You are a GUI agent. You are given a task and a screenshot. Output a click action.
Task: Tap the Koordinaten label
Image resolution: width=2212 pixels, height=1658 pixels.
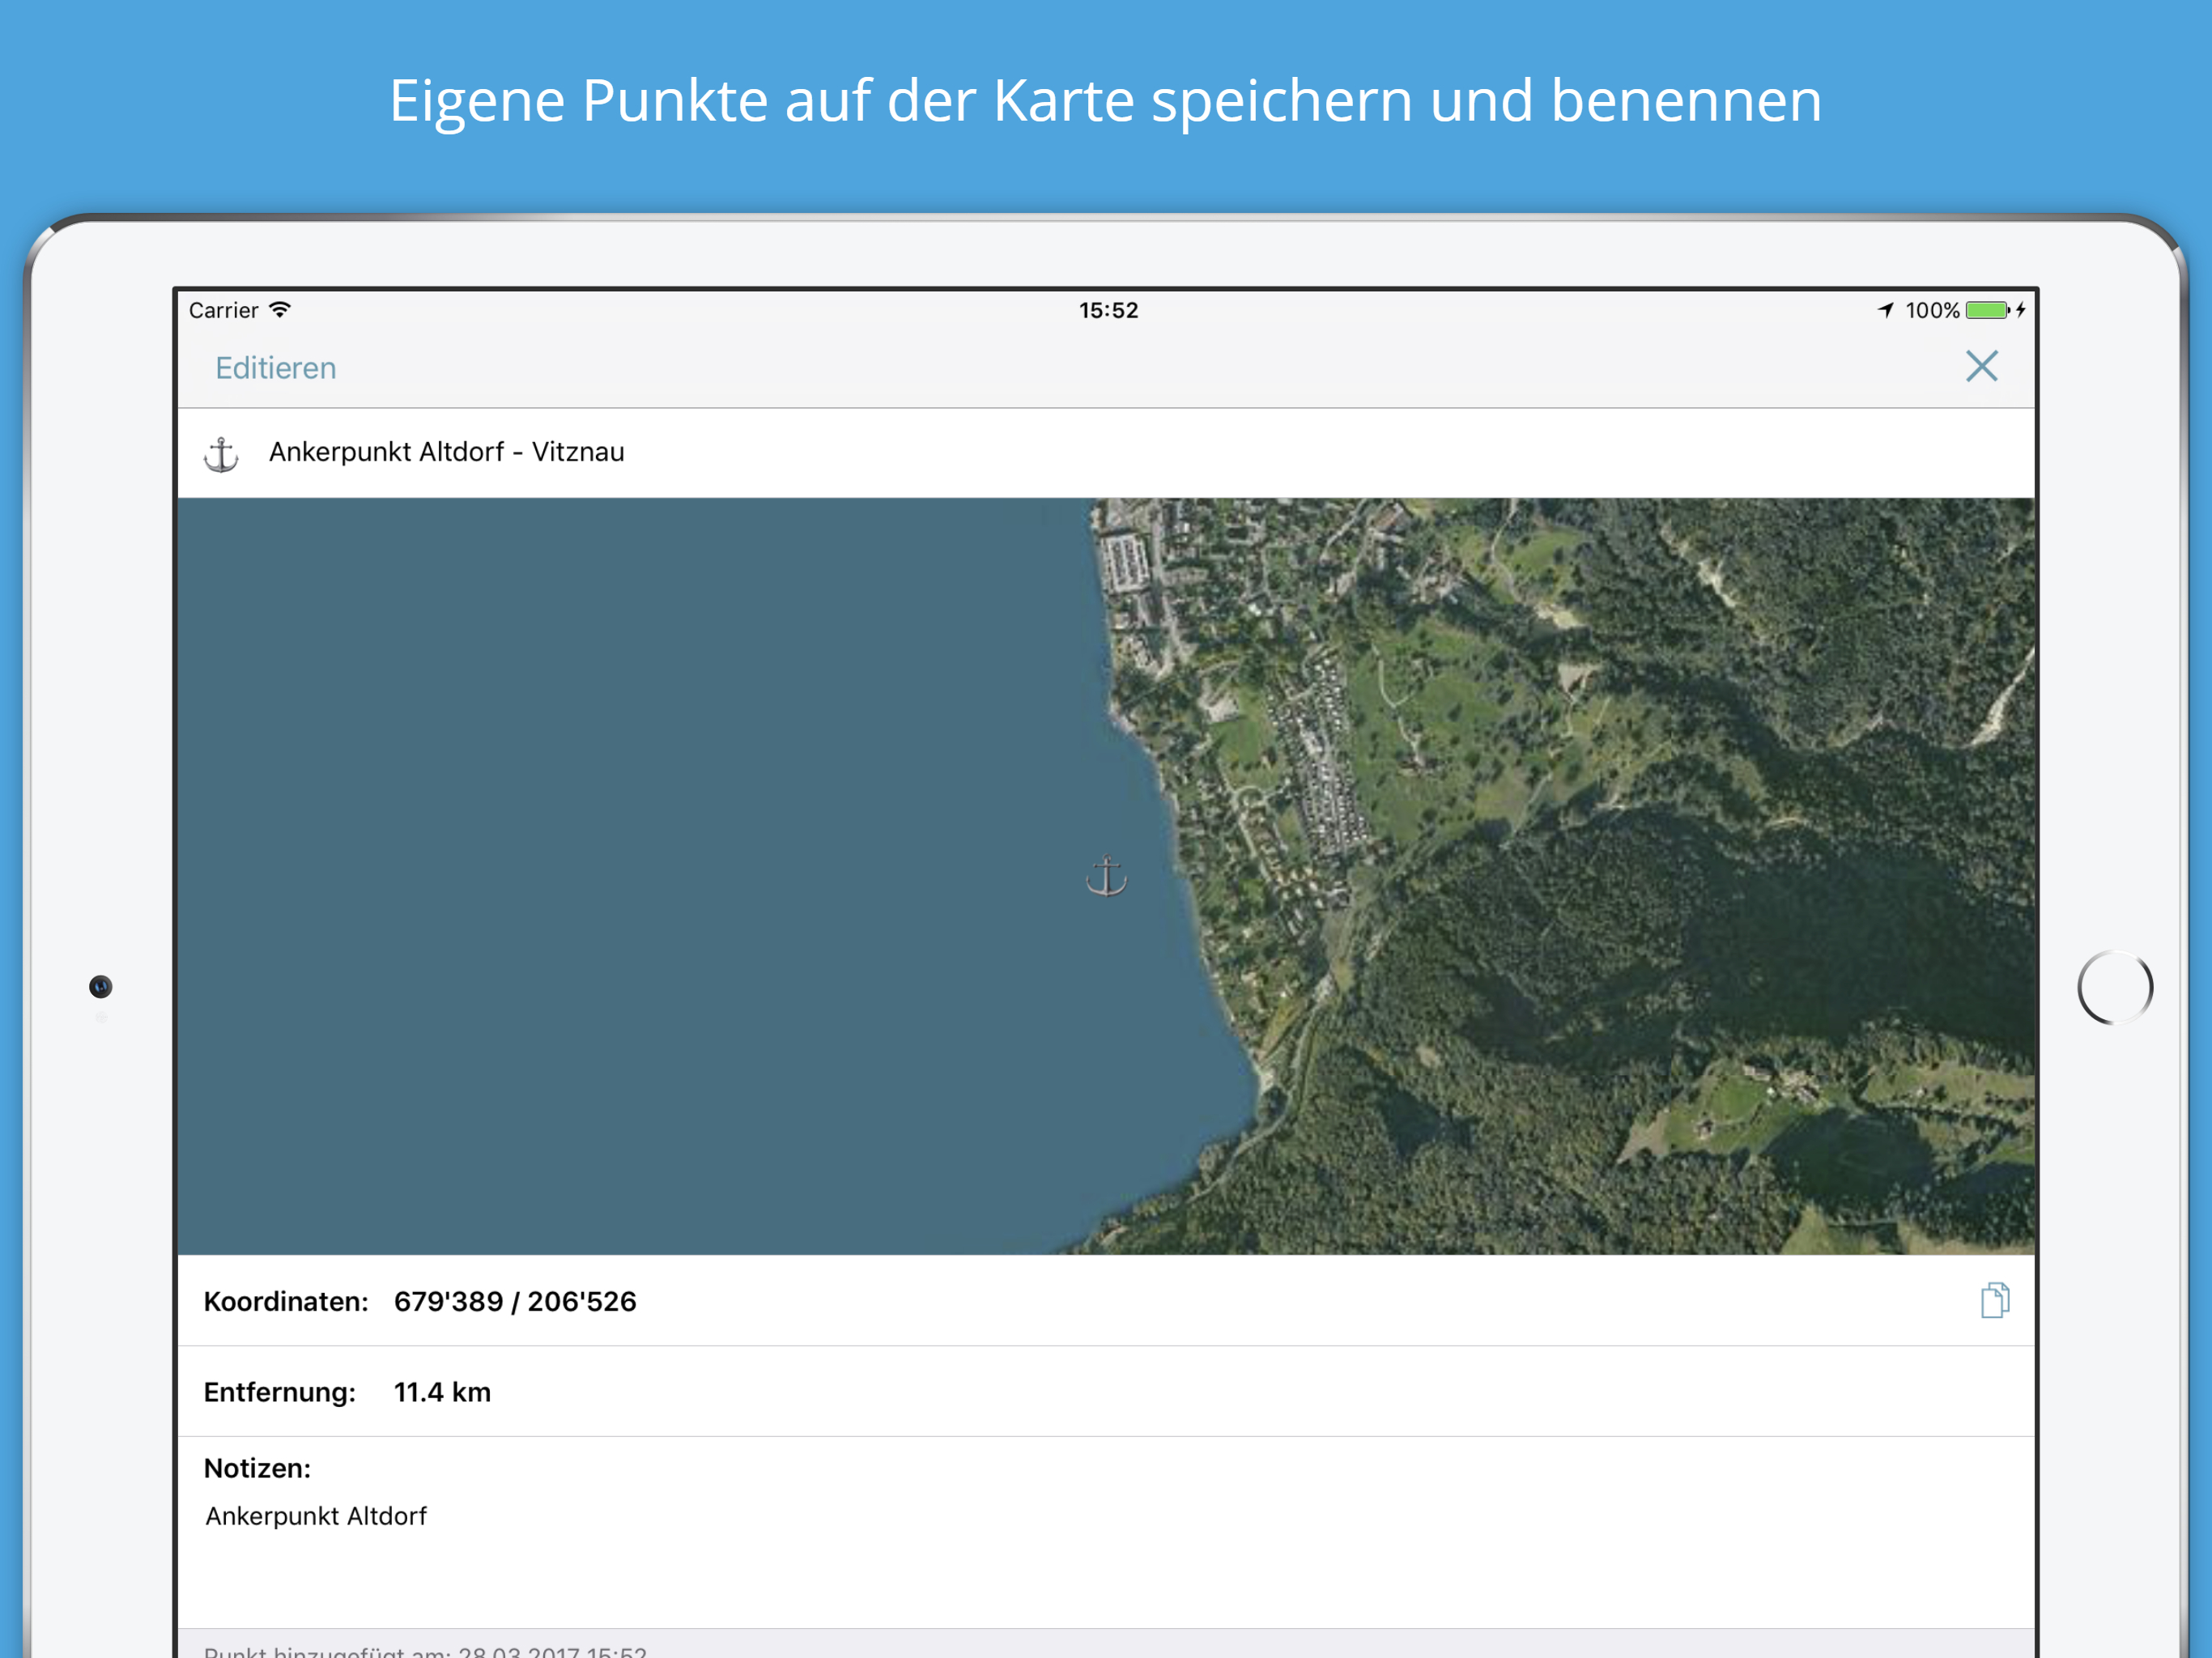(286, 1301)
